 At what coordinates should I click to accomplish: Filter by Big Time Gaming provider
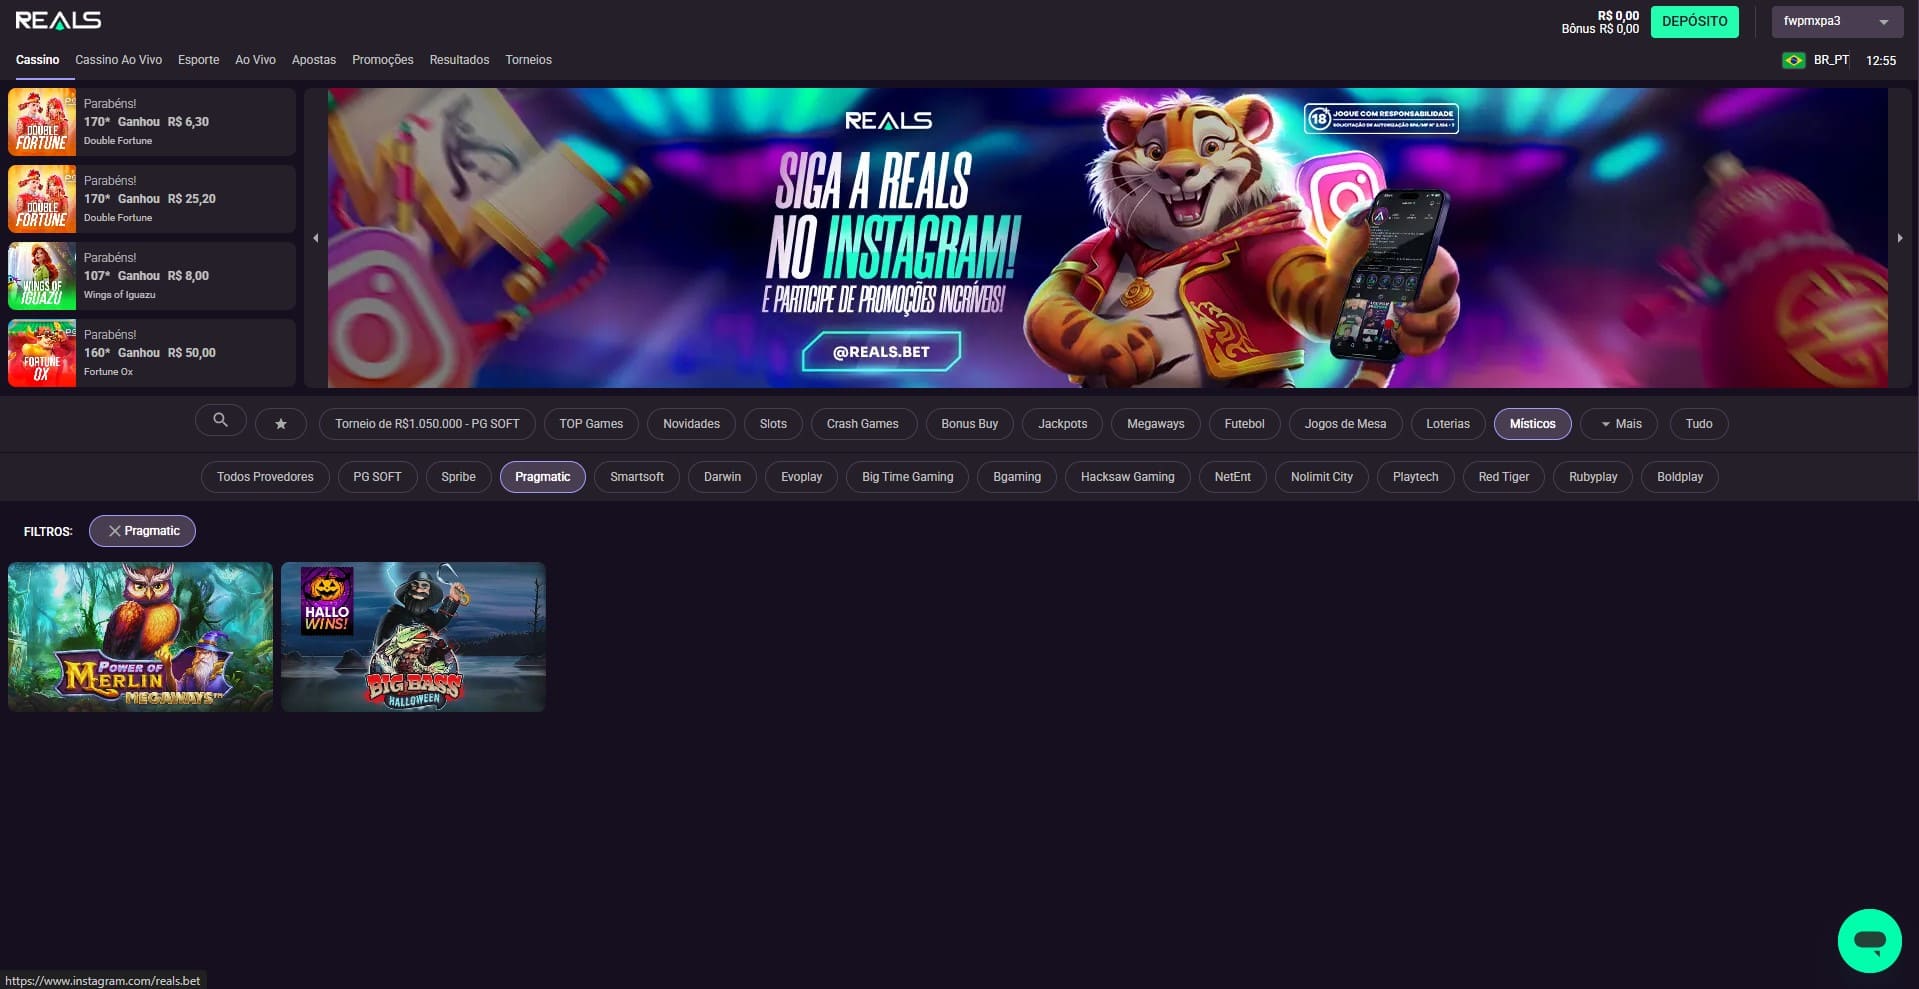907,477
